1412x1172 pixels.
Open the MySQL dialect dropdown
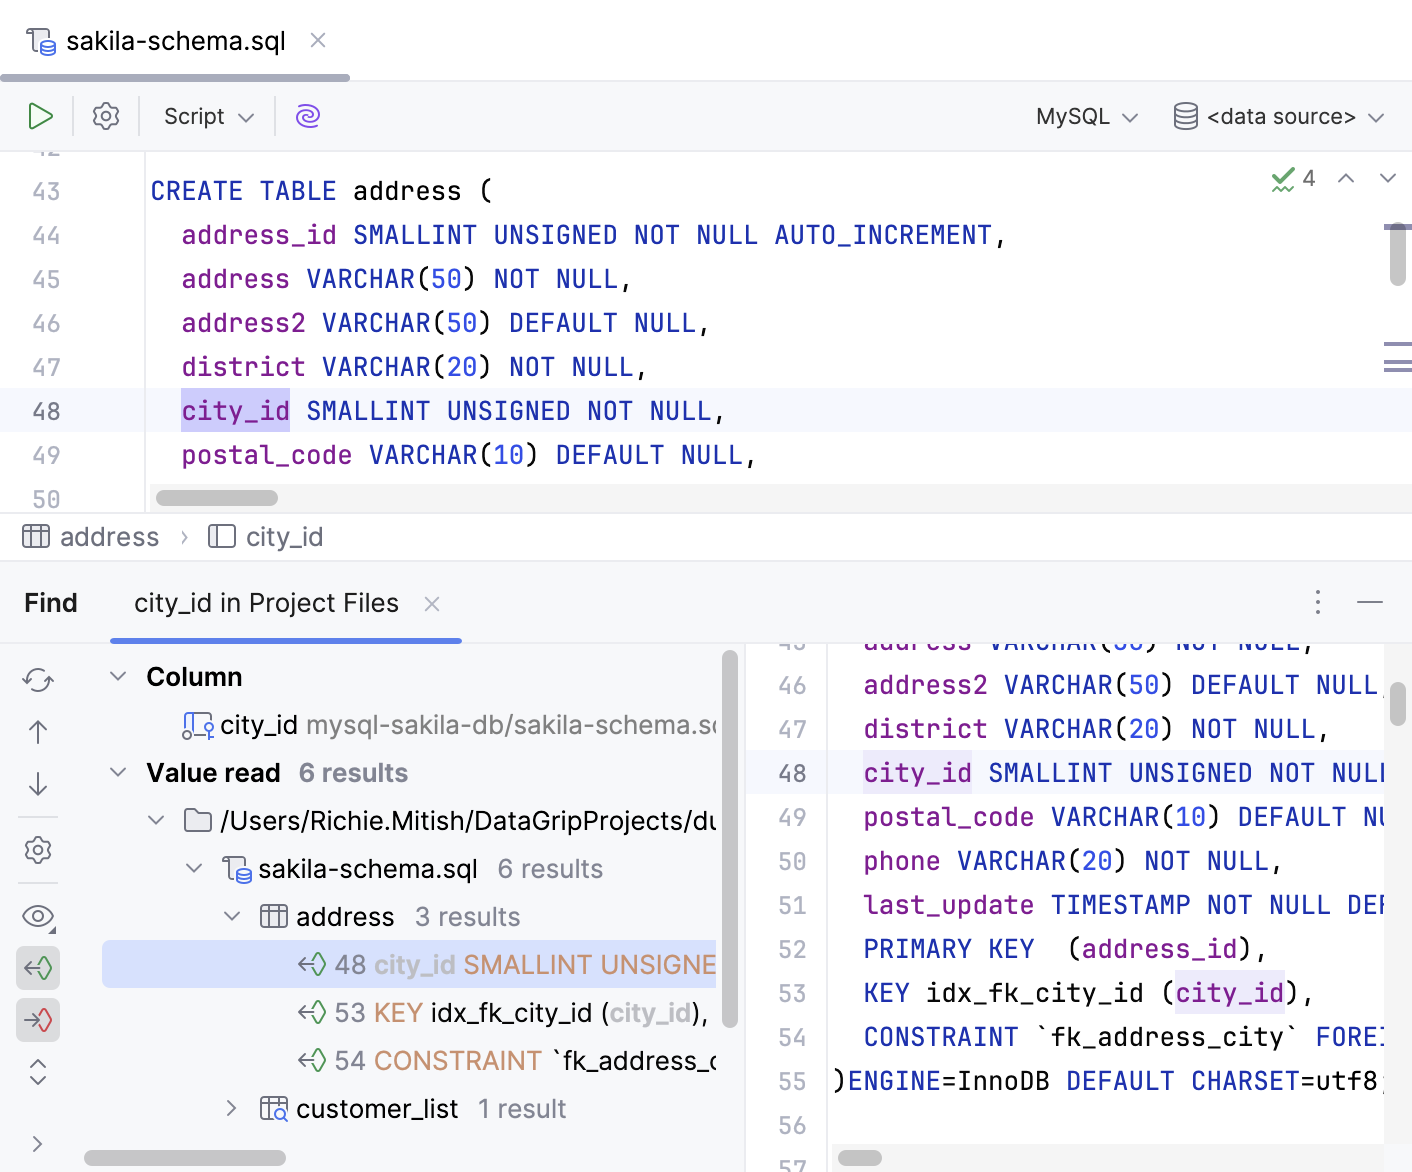coord(1084,116)
